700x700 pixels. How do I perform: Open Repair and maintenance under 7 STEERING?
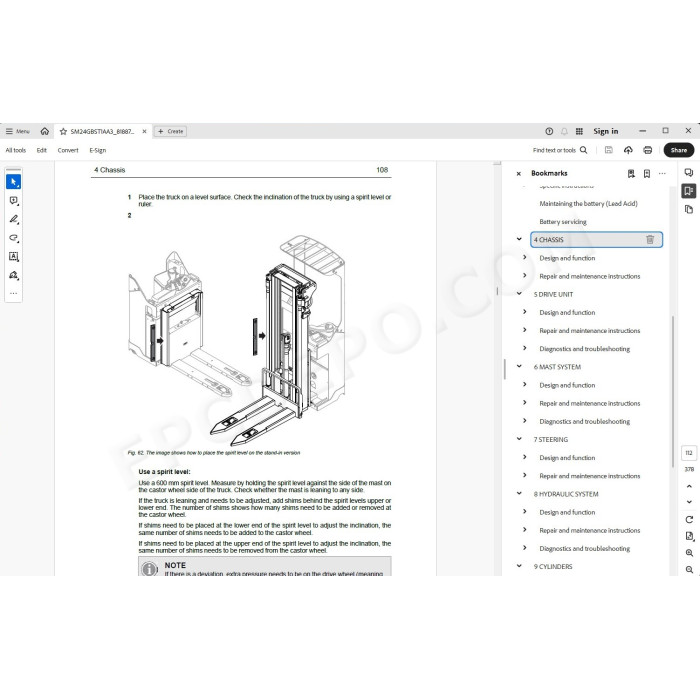[x=590, y=476]
